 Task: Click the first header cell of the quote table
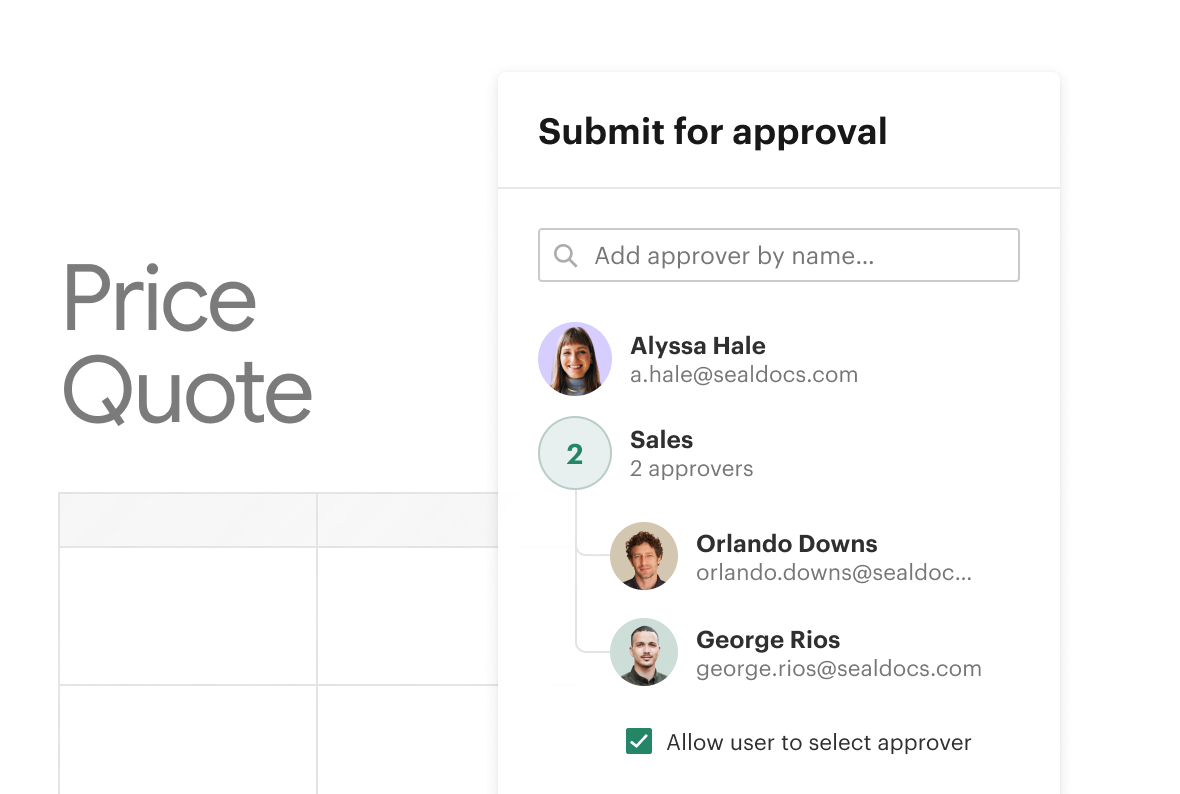pyautogui.click(x=188, y=520)
